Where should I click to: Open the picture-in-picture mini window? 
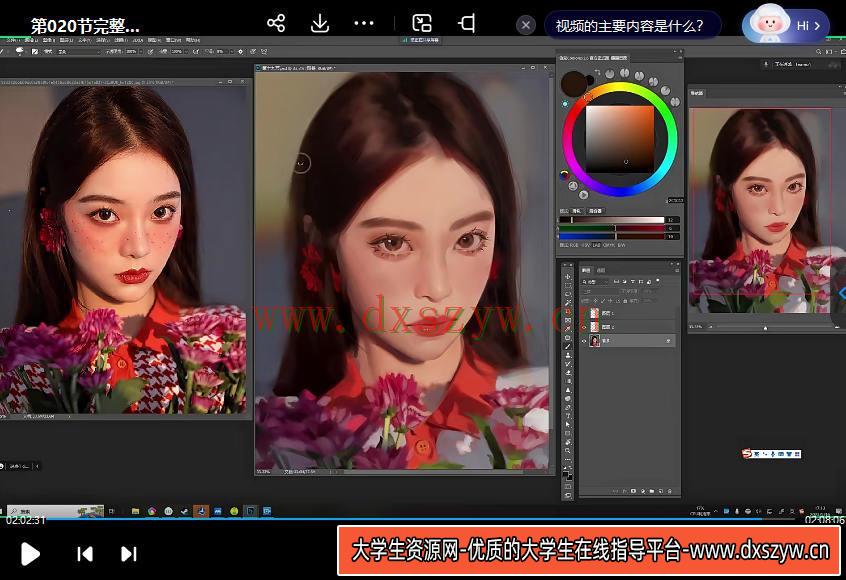point(421,23)
